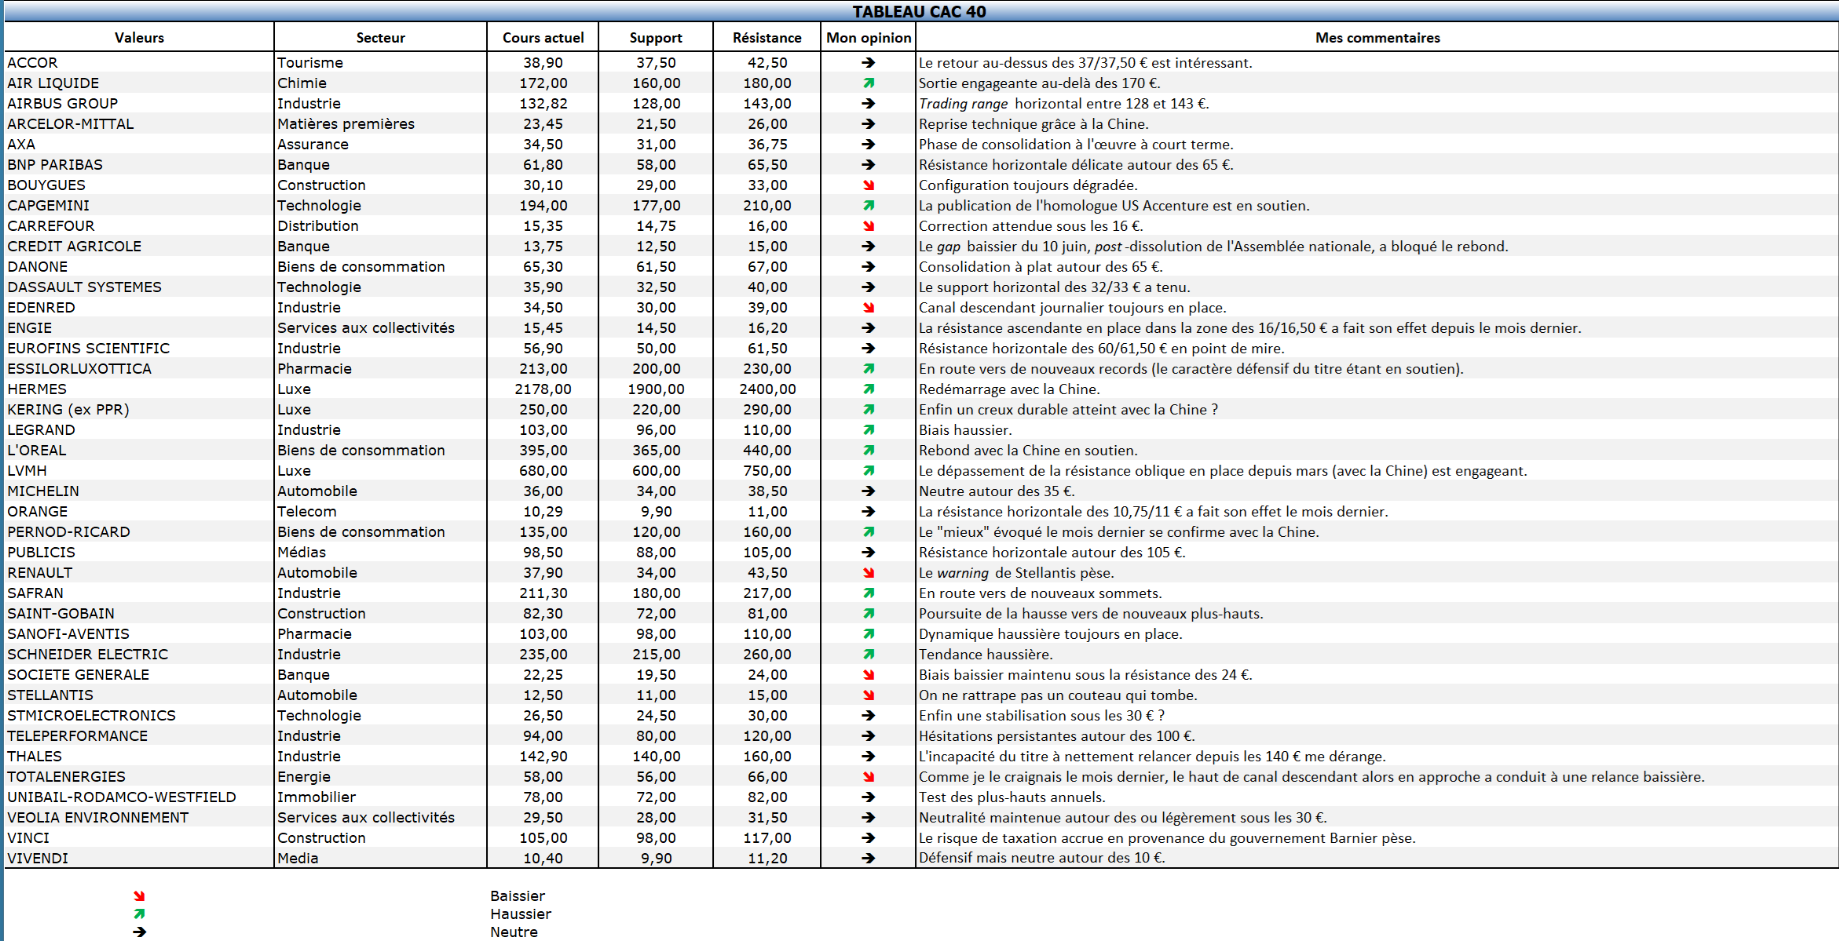Click the green arrow in ESSILORLUXOTTICA row
The image size is (1839, 941).
(x=868, y=369)
